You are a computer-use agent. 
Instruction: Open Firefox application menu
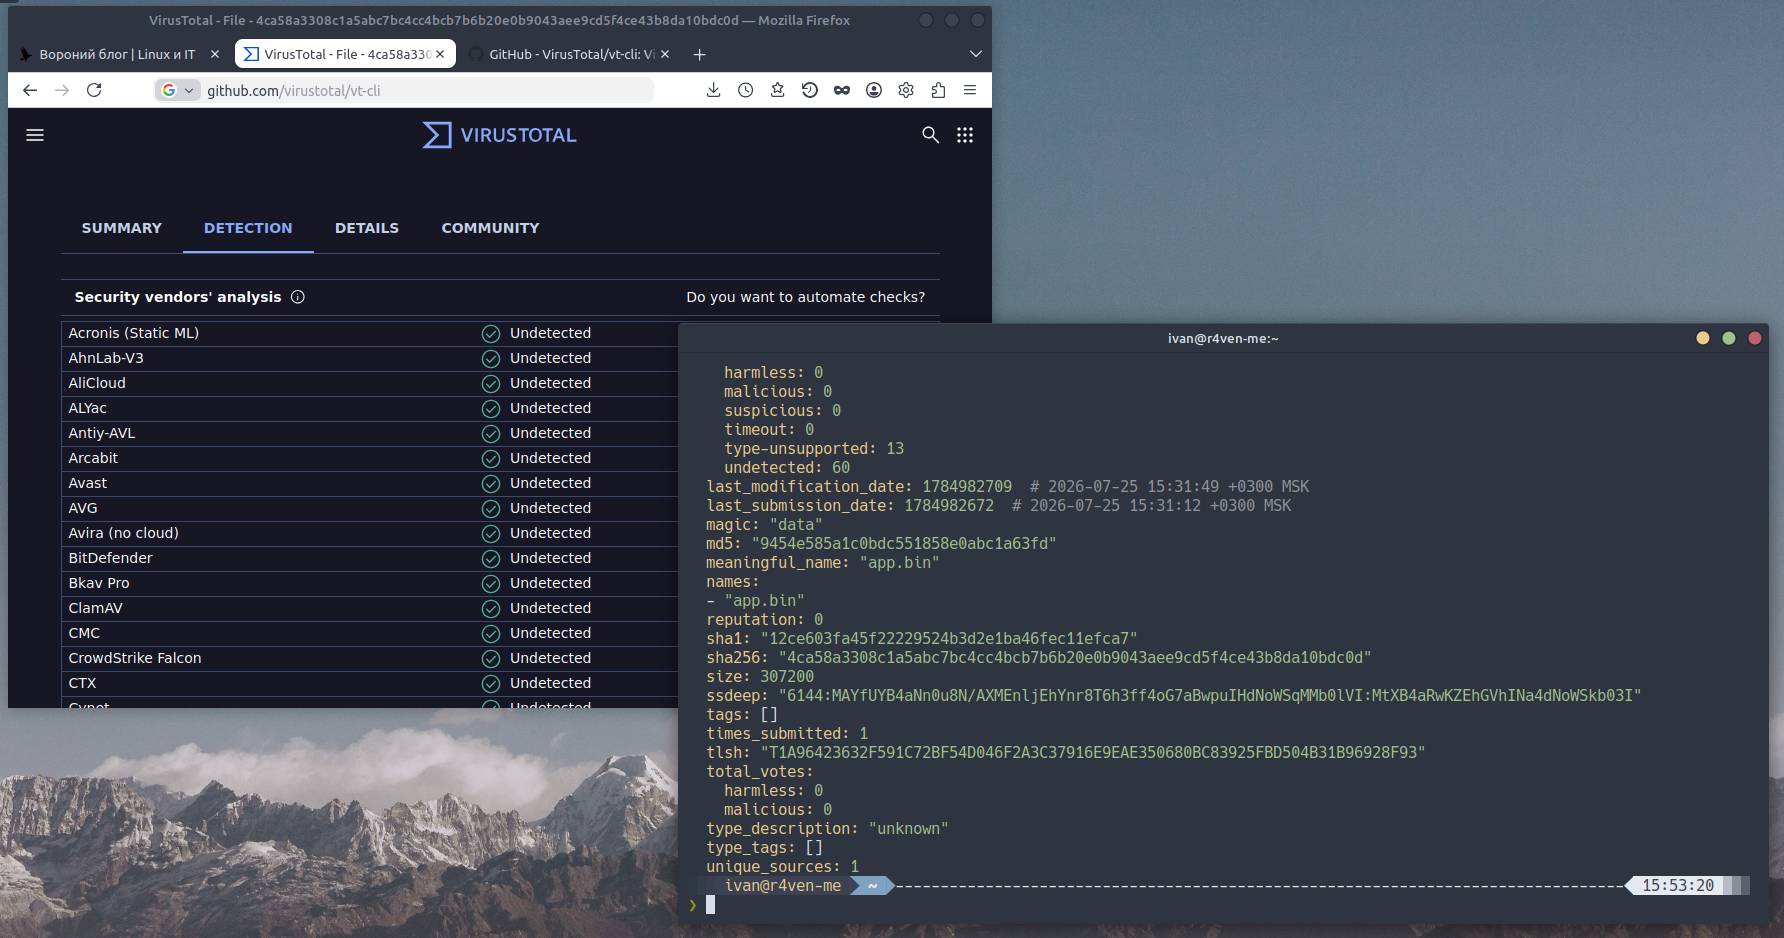click(970, 90)
